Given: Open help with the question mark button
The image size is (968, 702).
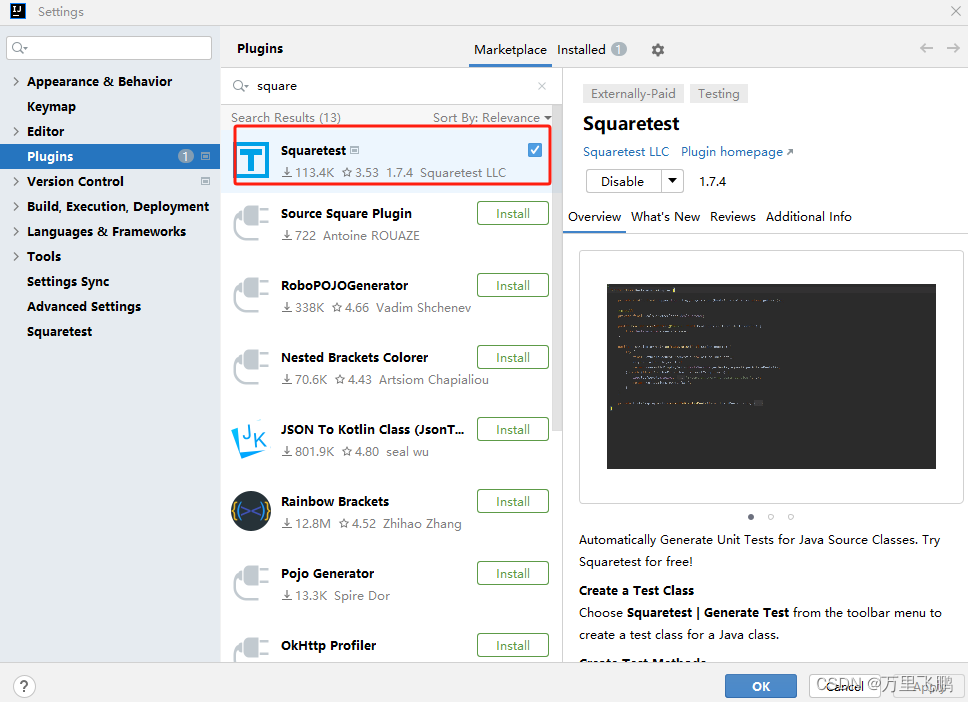Looking at the screenshot, I should pos(23,686).
